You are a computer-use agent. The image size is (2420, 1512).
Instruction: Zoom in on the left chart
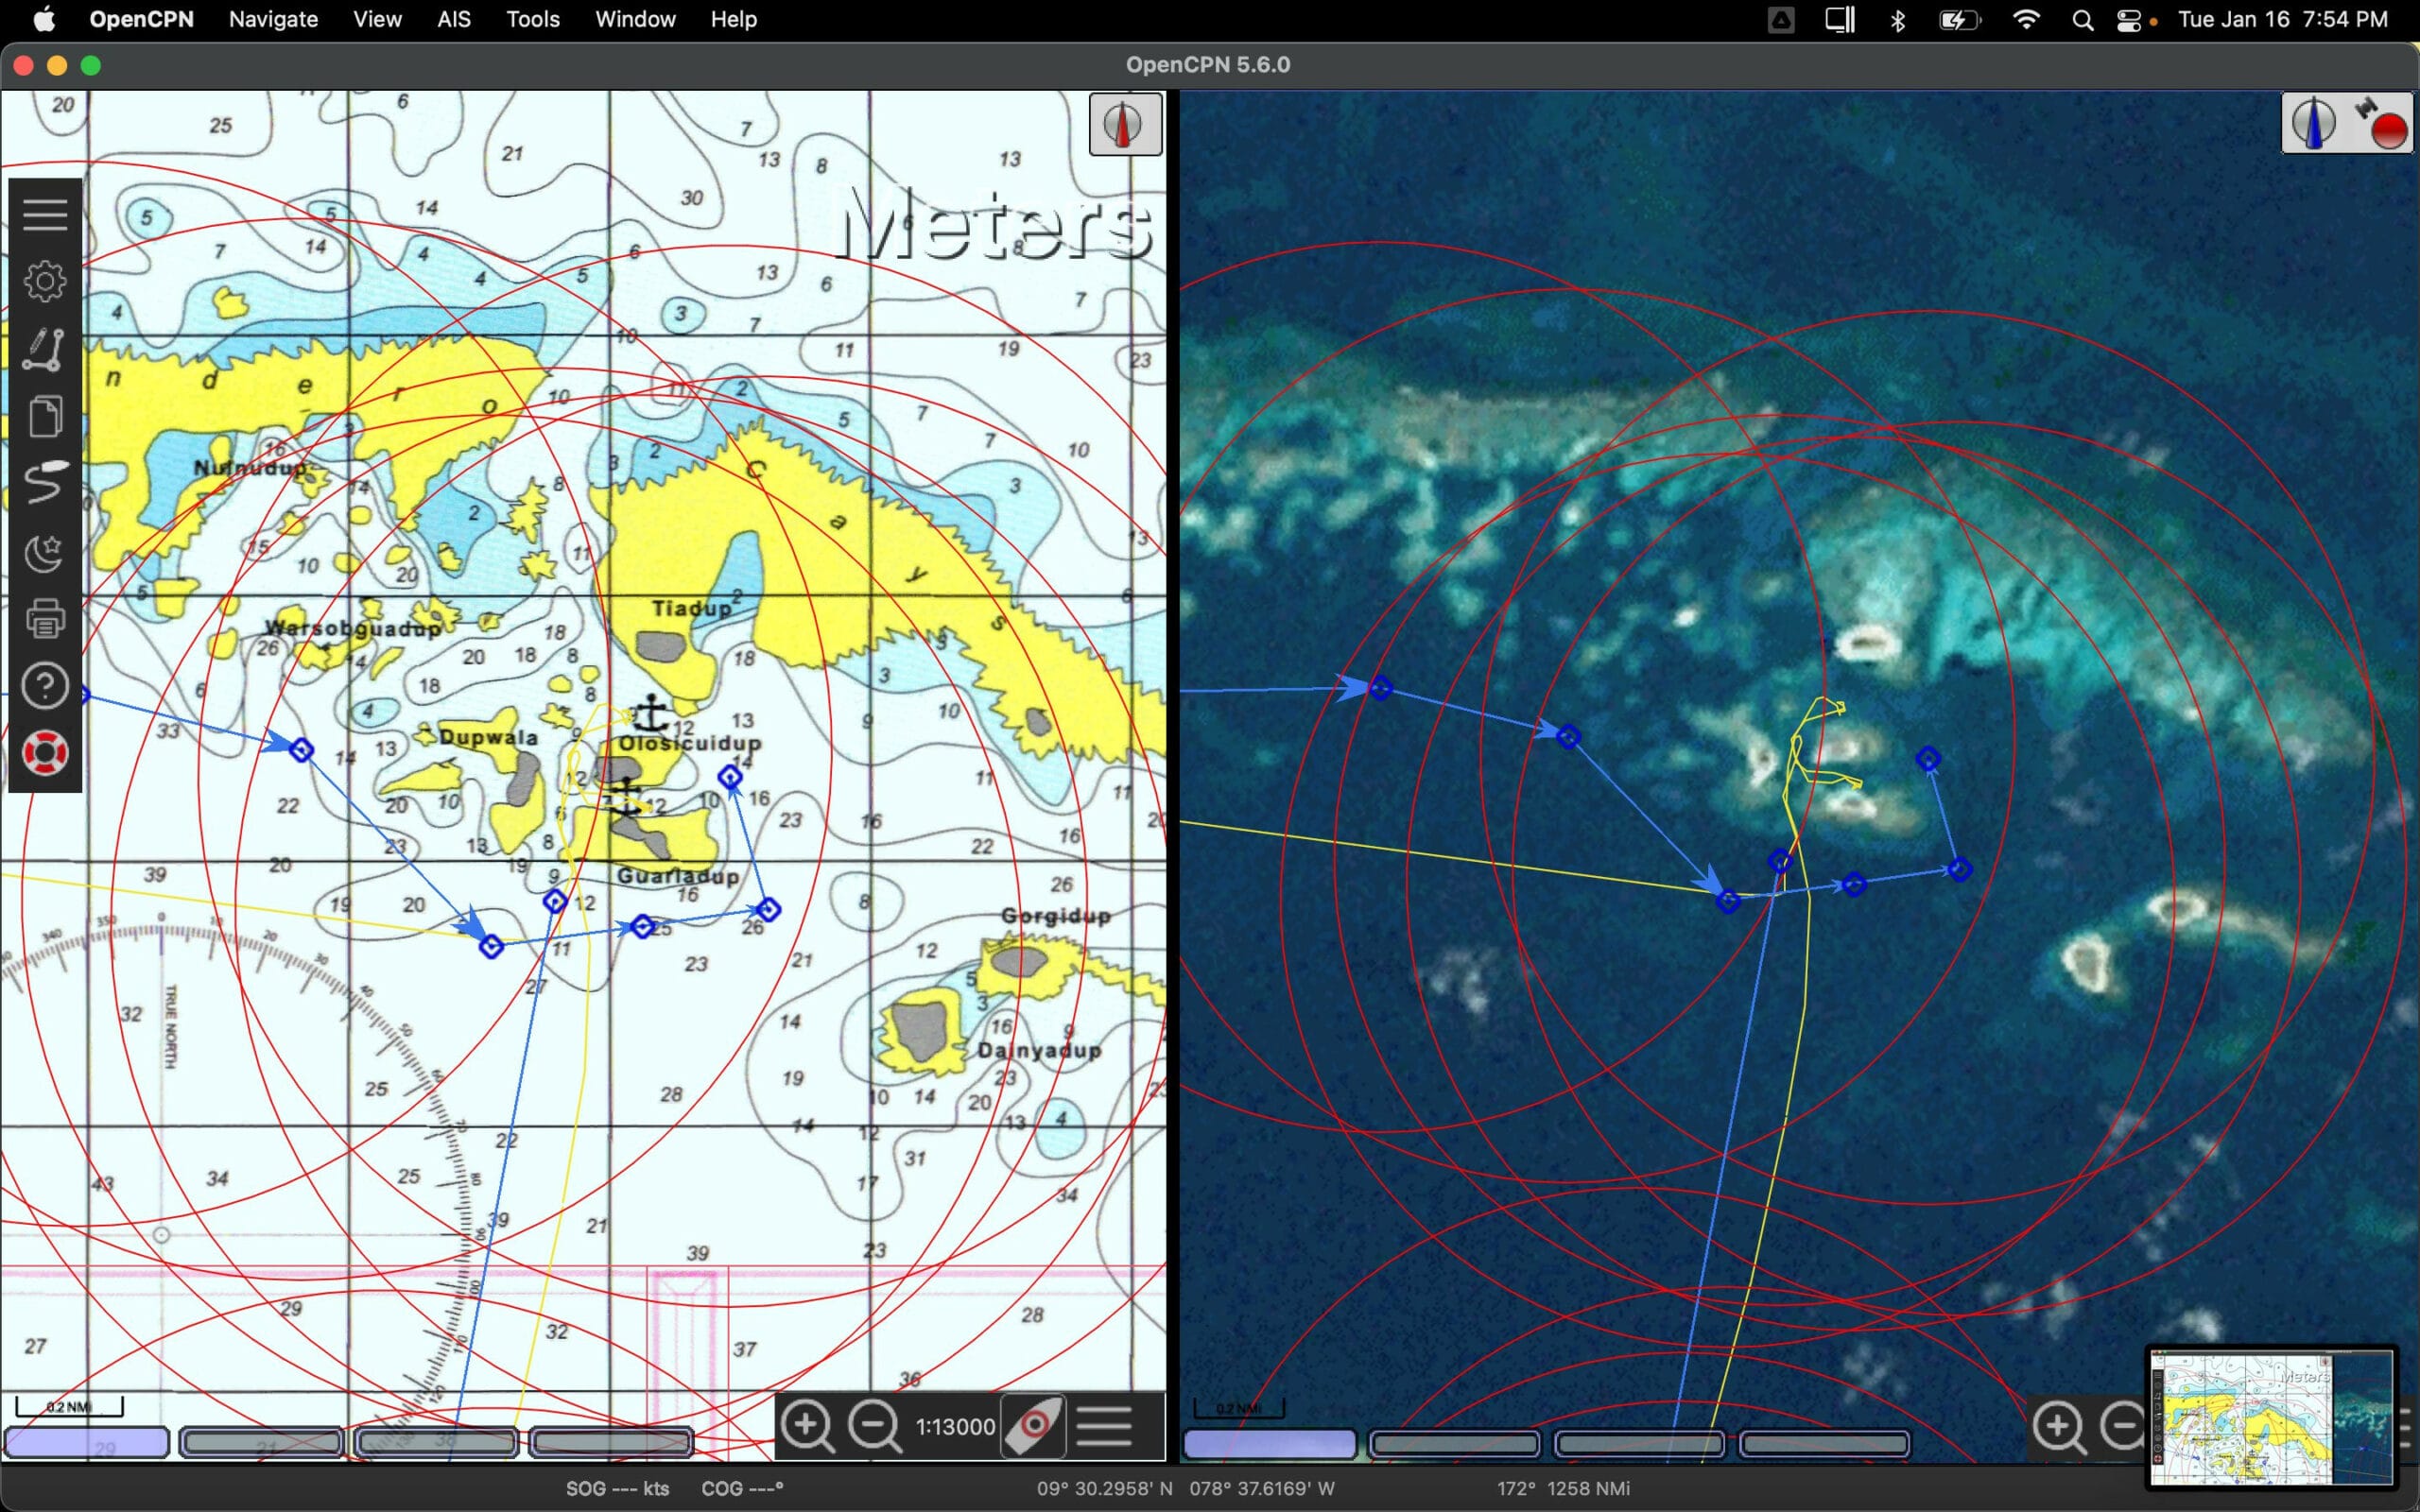click(x=806, y=1426)
